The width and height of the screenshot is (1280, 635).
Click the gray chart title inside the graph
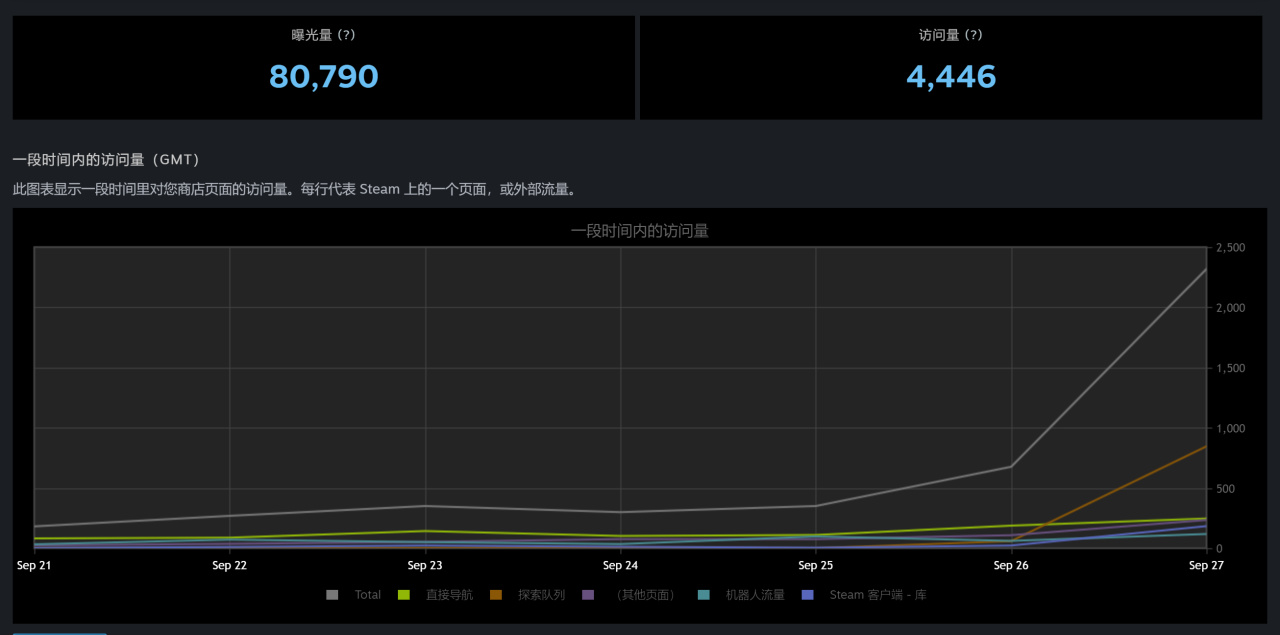tap(639, 231)
